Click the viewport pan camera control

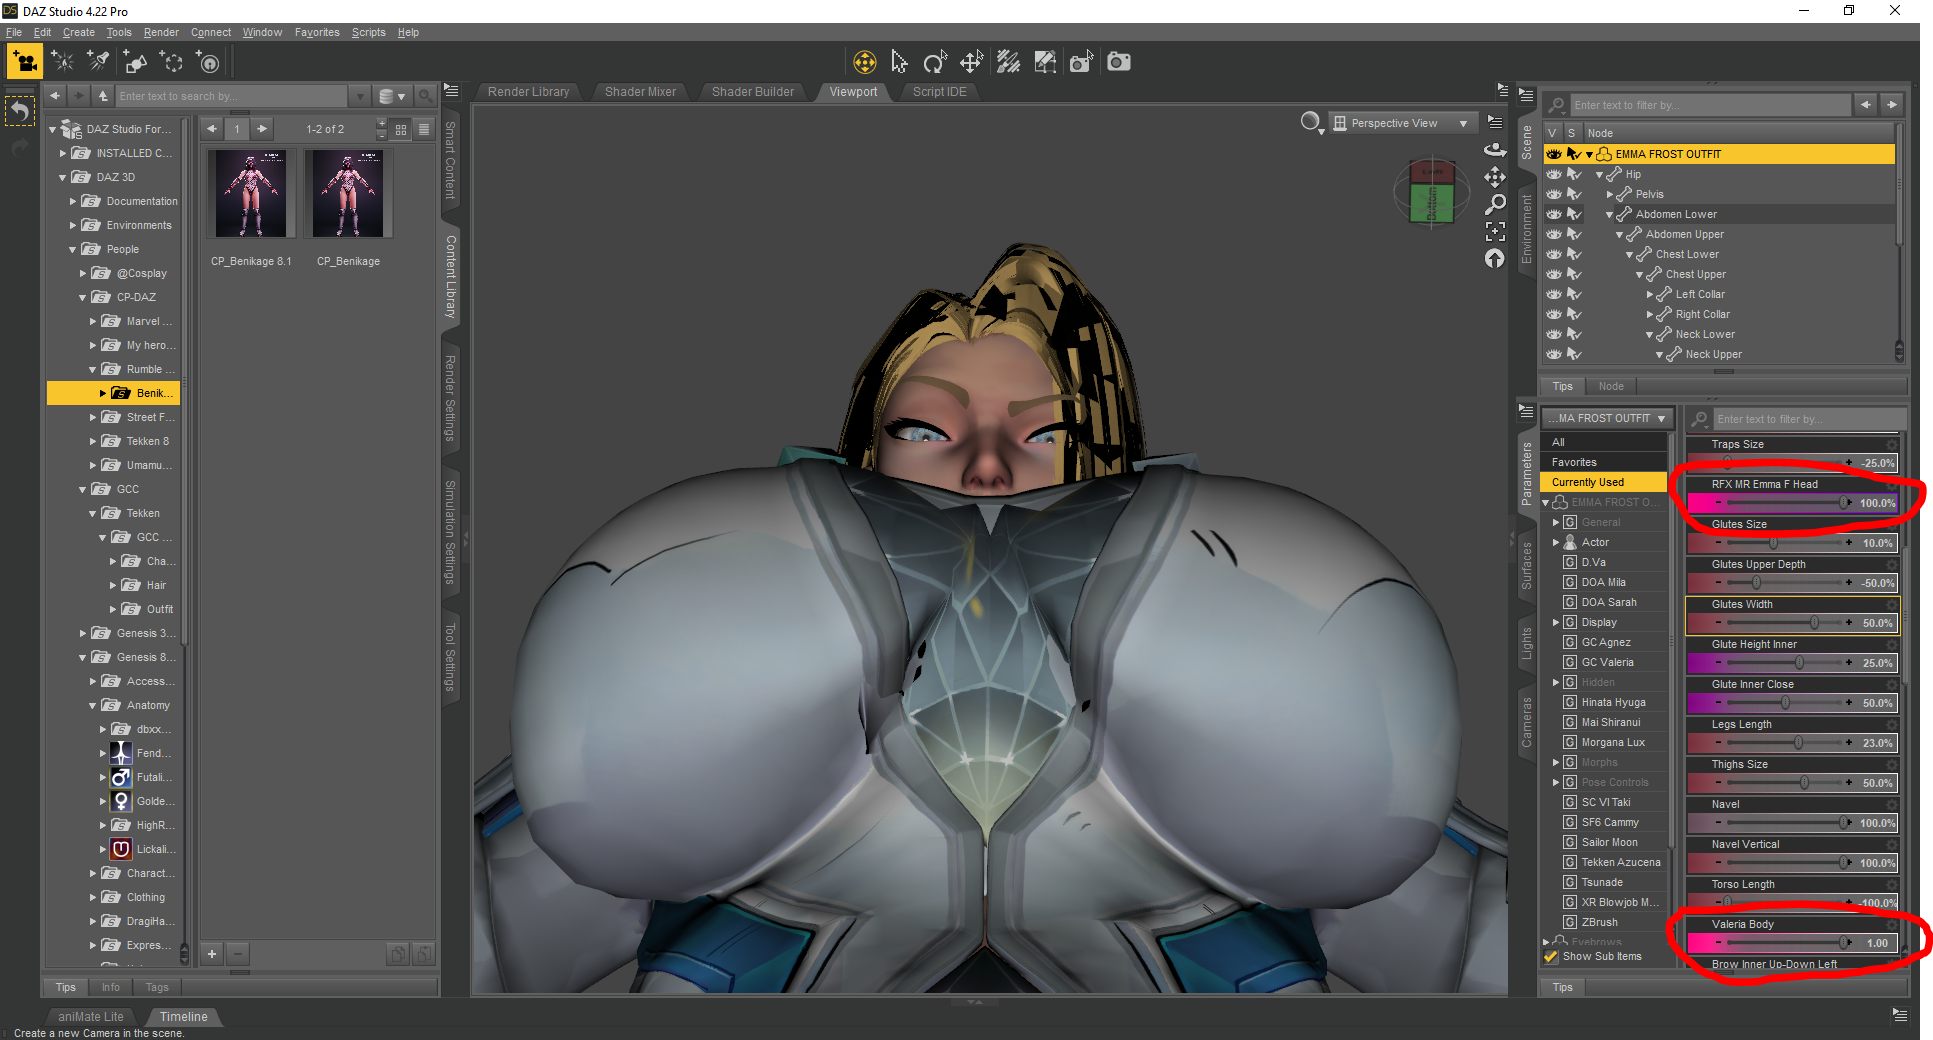point(1495,177)
